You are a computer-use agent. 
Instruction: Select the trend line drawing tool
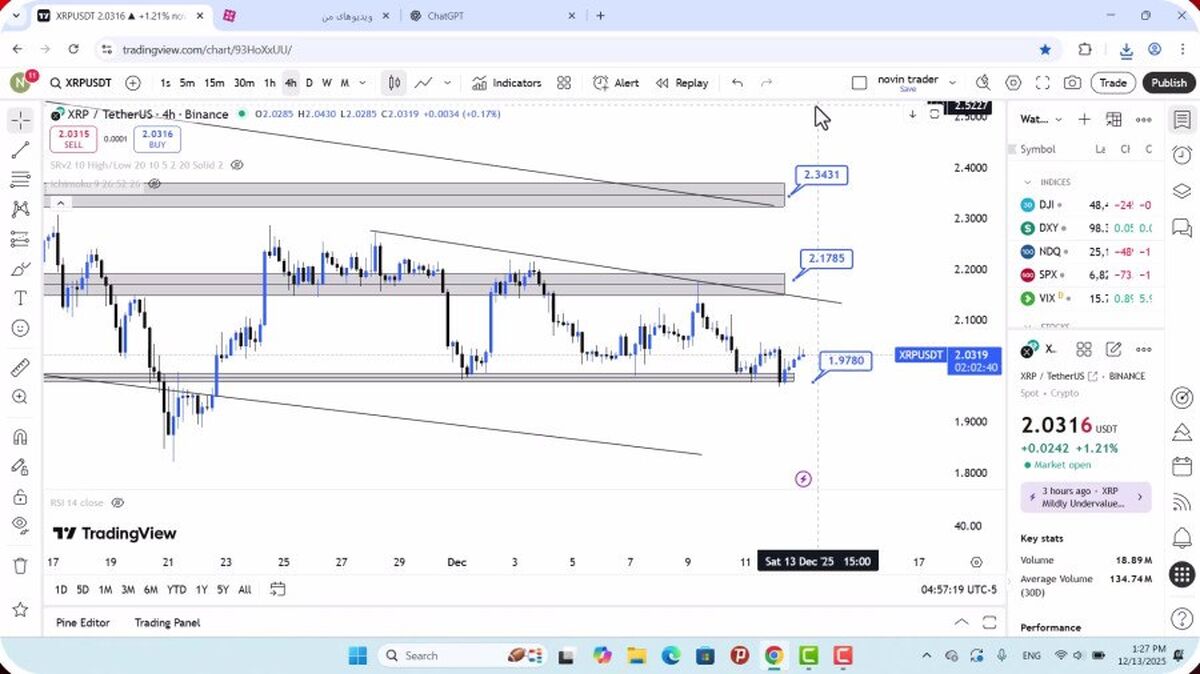[20, 151]
